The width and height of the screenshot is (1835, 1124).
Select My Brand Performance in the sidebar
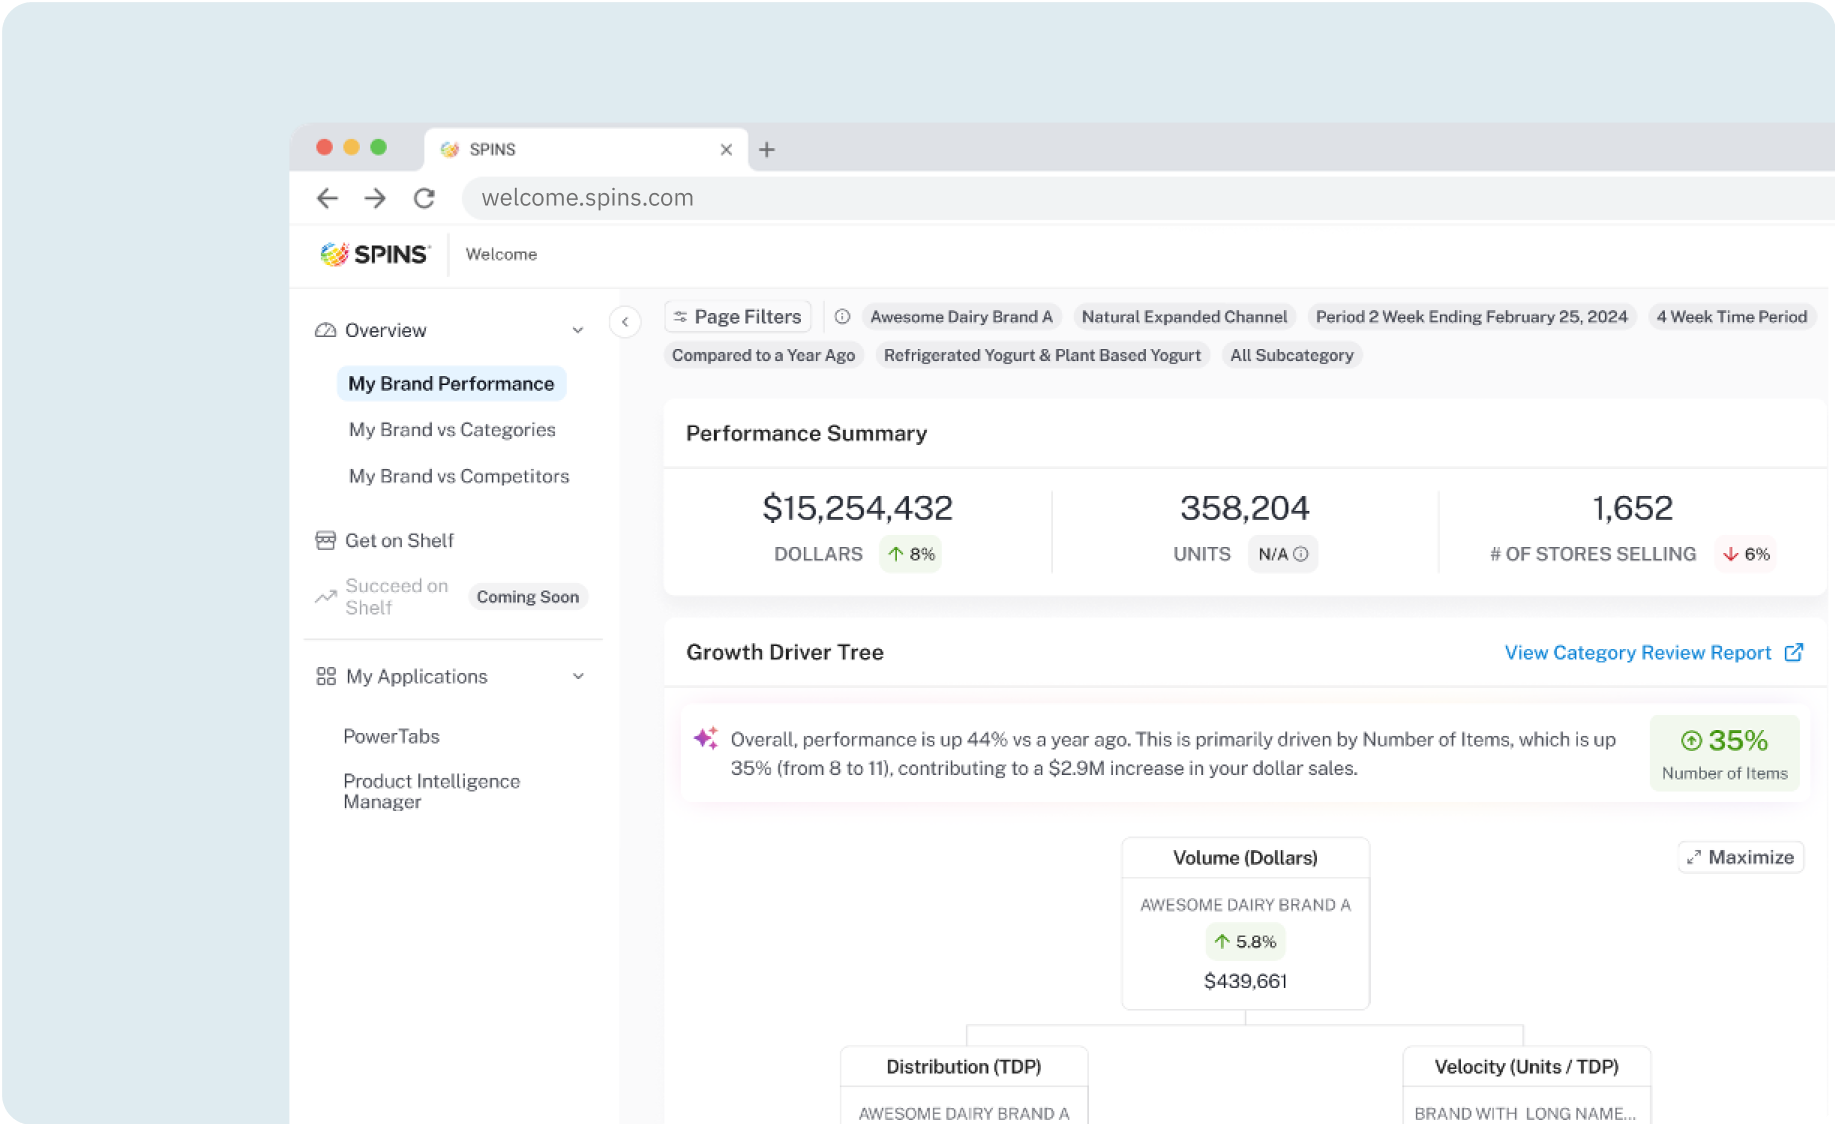point(451,384)
